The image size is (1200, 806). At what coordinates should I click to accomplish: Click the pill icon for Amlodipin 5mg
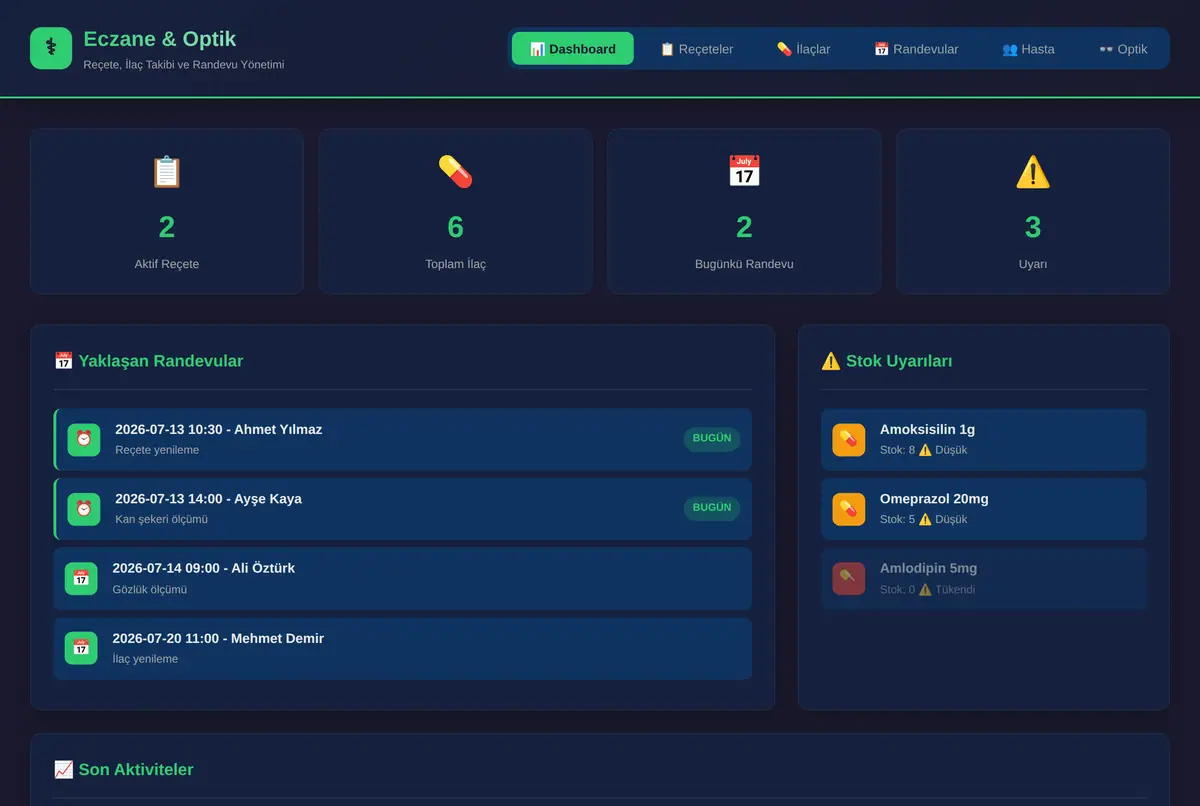coord(849,578)
